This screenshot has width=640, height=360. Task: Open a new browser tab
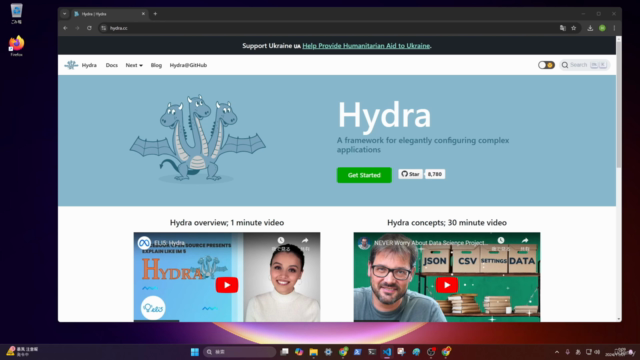[155, 13]
